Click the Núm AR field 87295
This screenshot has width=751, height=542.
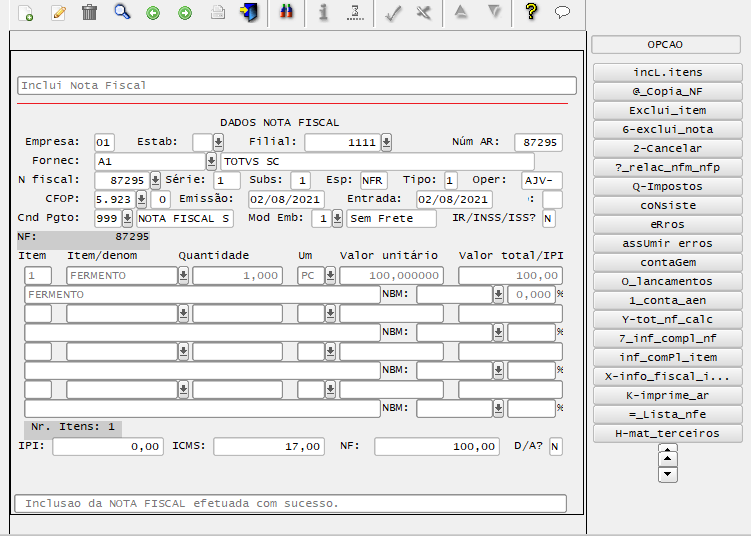538,142
